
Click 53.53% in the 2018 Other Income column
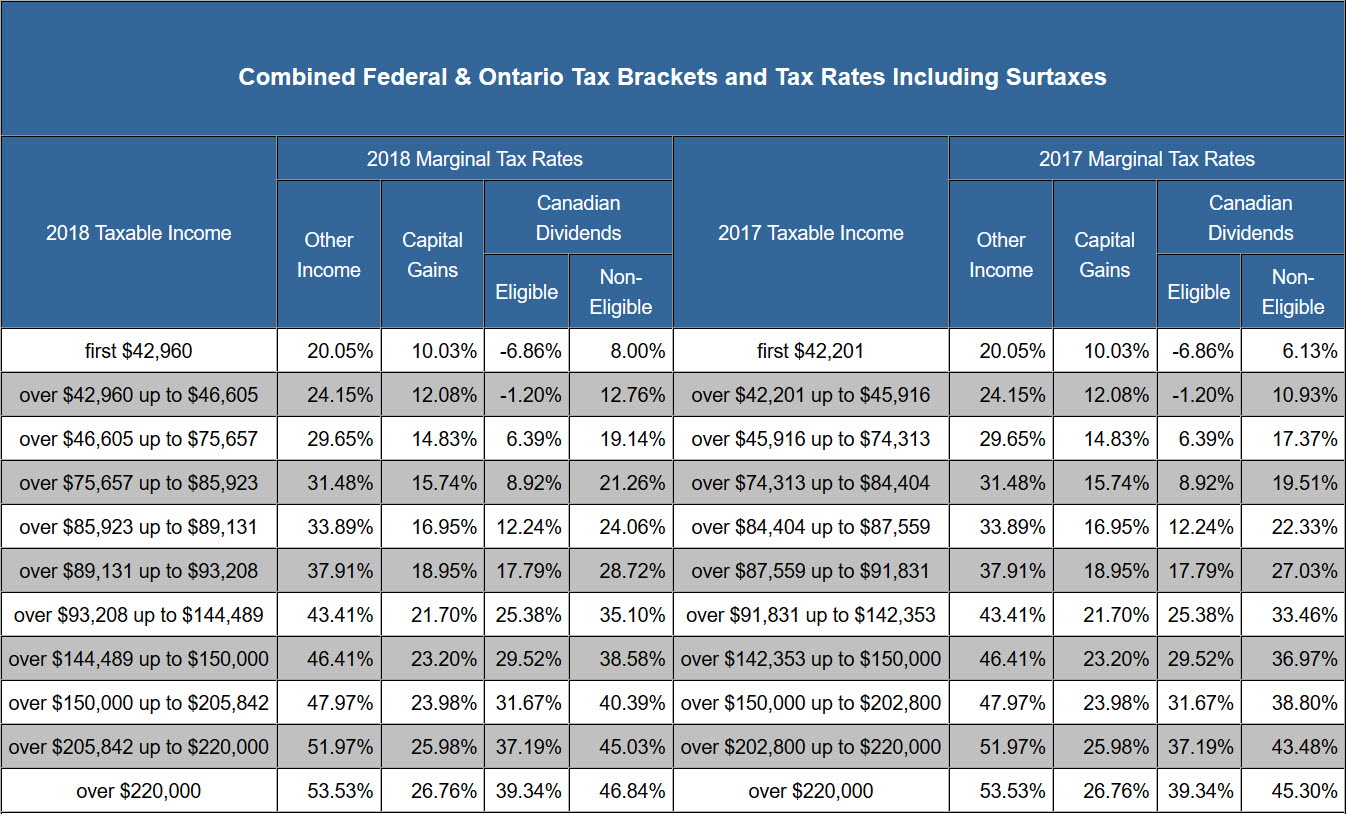(328, 790)
